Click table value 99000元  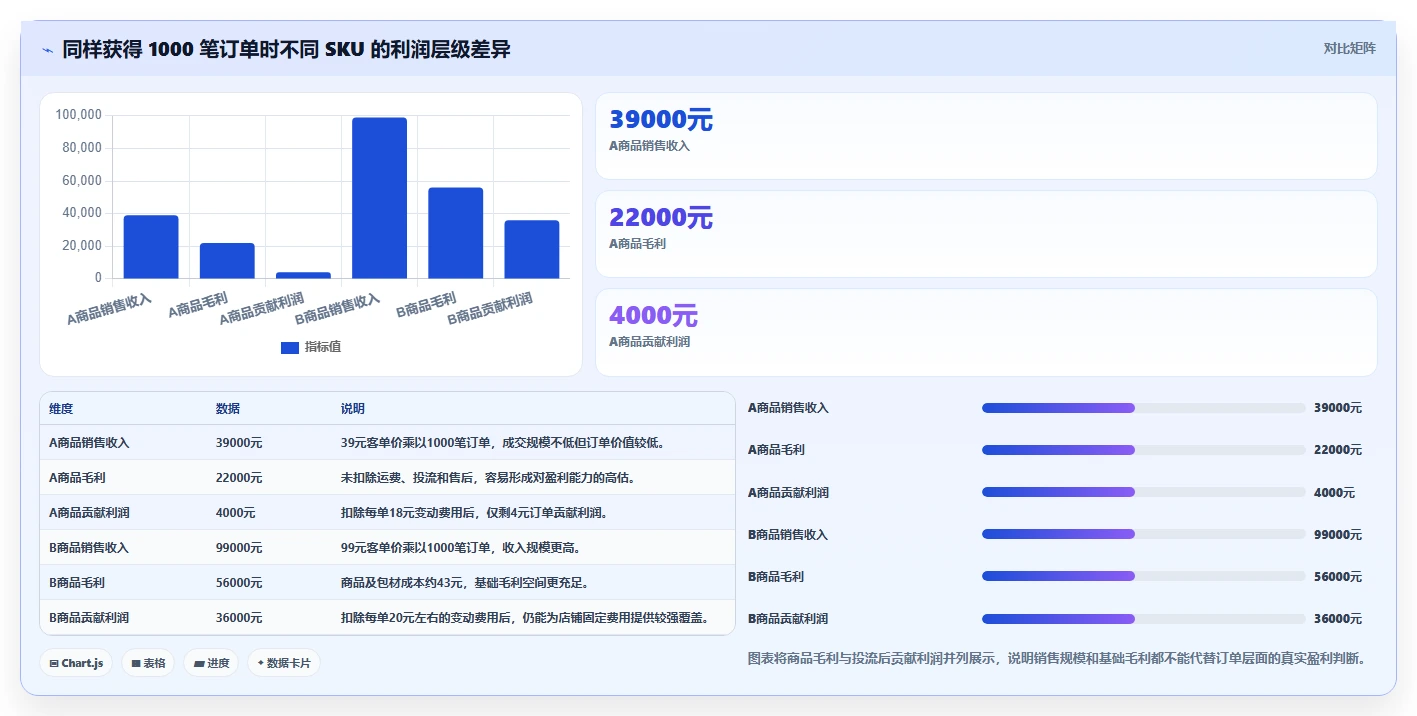(239, 547)
